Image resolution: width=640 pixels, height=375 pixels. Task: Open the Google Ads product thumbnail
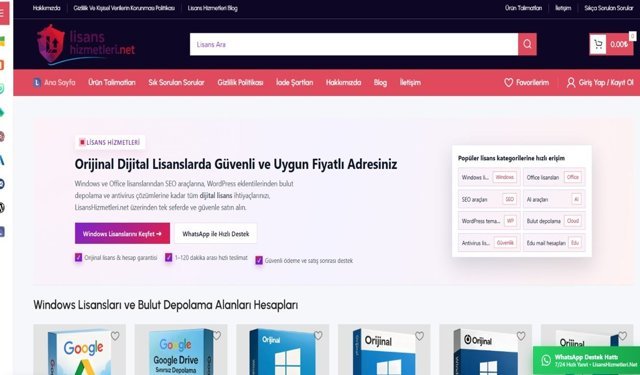80,351
